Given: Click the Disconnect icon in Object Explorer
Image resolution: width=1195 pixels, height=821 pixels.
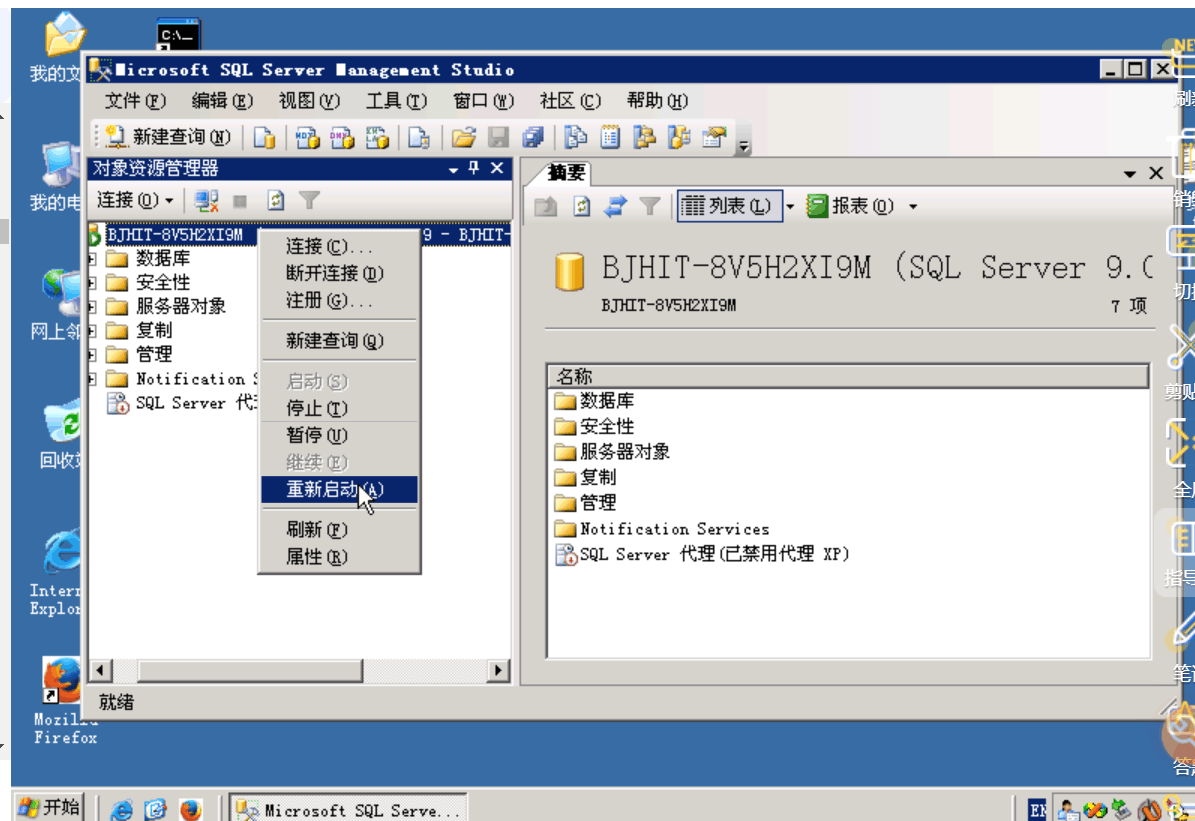Looking at the screenshot, I should tap(207, 201).
